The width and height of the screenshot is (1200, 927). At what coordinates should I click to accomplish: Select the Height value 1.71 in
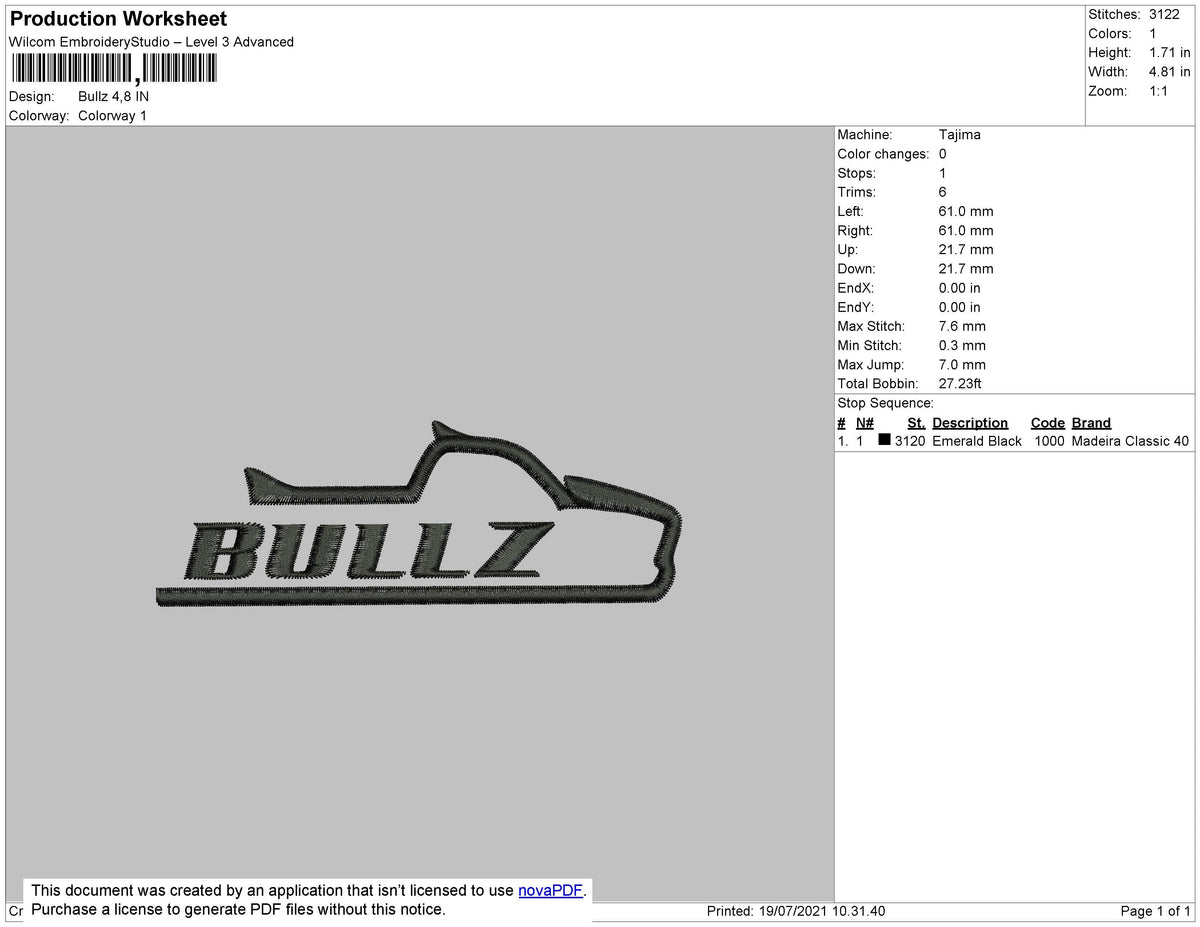(x=1170, y=53)
